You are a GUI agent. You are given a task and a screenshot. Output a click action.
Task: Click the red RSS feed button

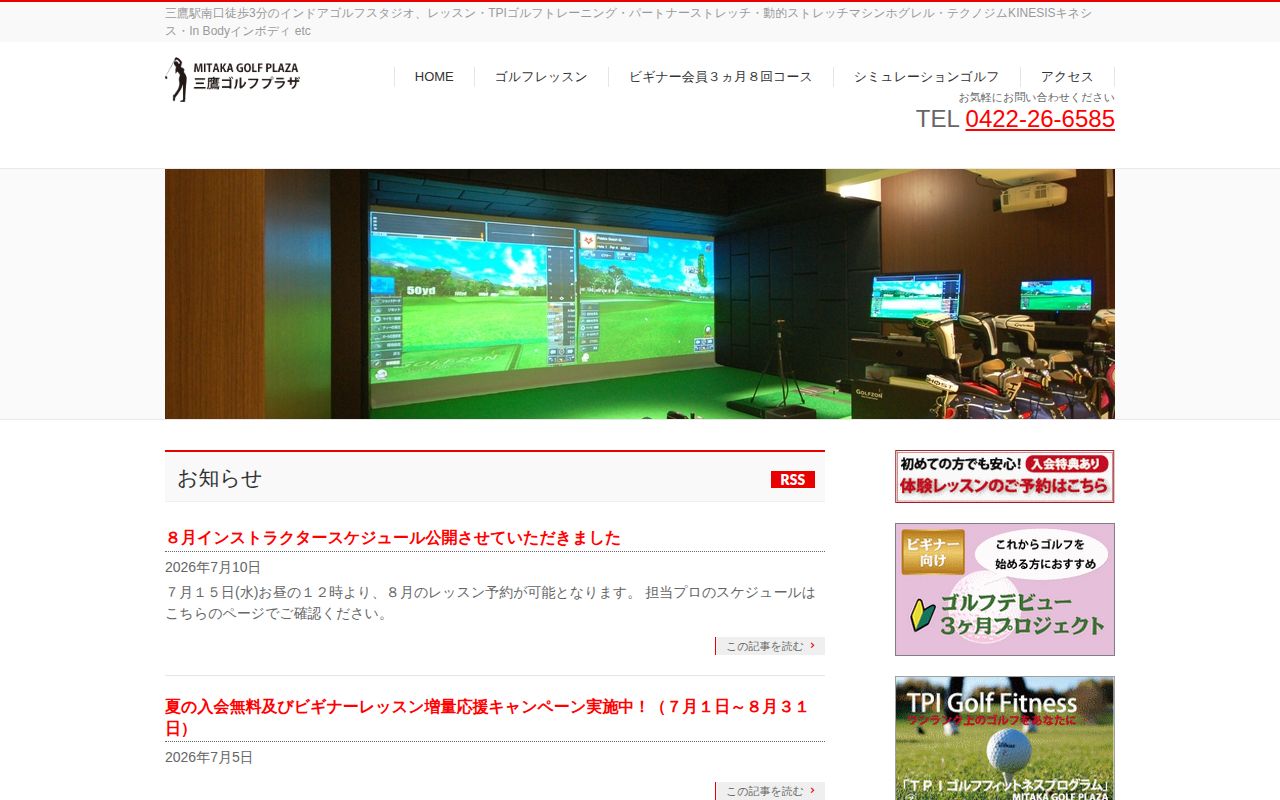click(x=793, y=480)
